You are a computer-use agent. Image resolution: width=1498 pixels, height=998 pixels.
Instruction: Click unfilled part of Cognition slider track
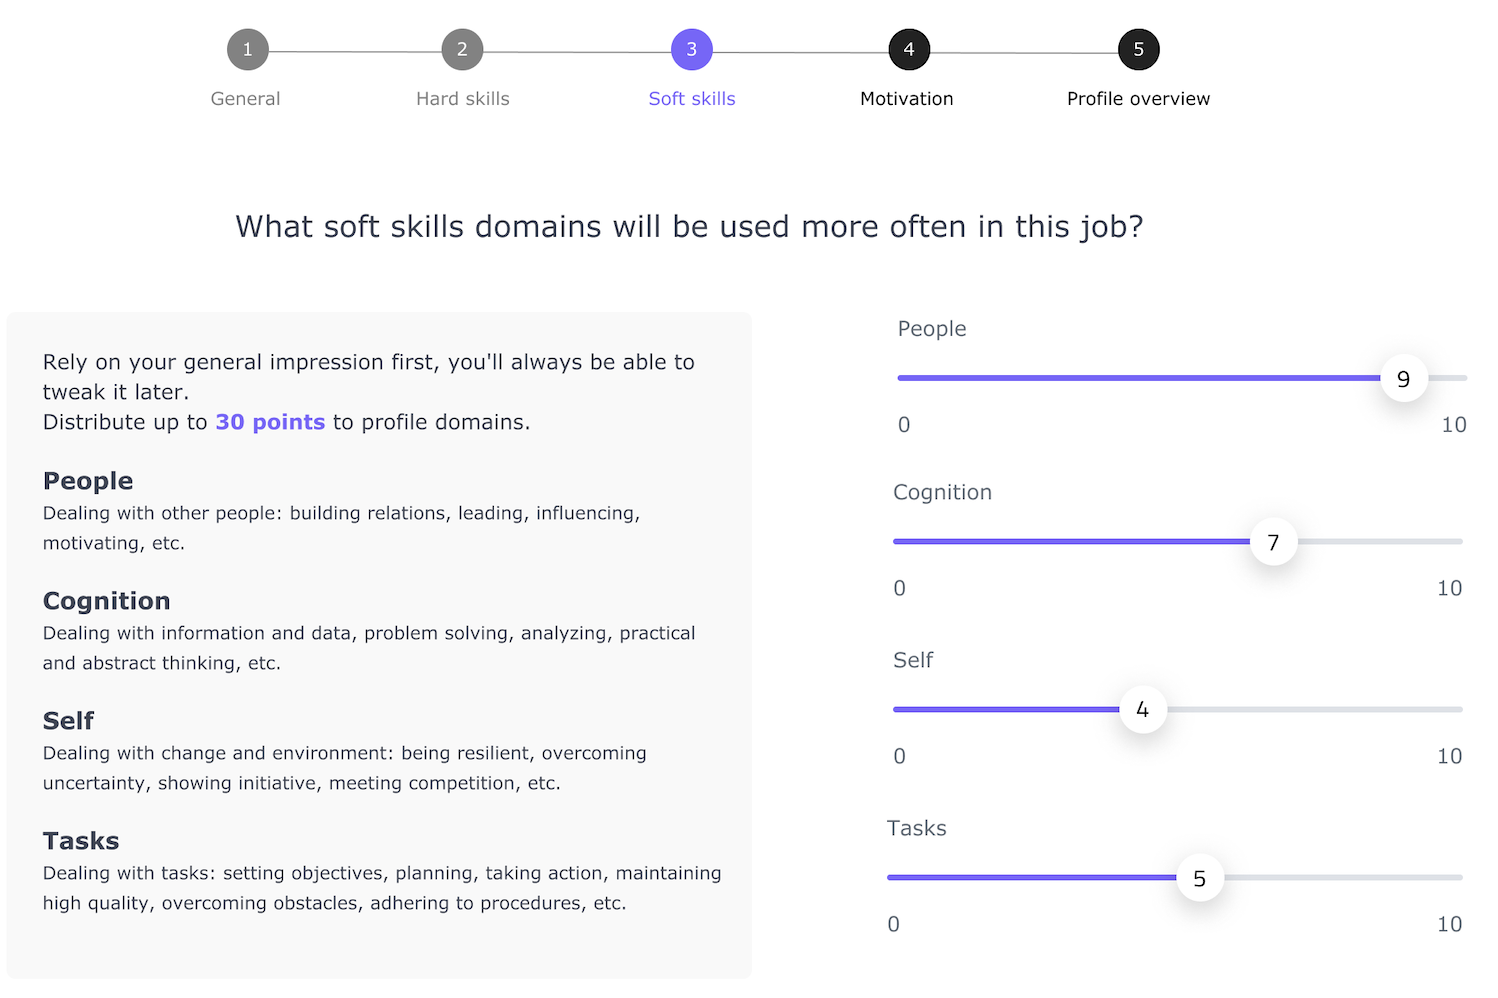click(x=1380, y=542)
